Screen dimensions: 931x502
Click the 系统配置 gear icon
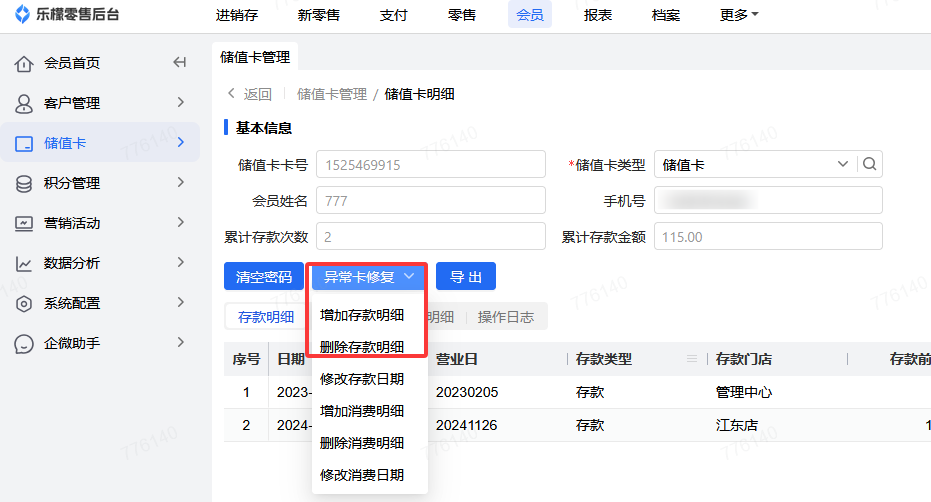[x=24, y=304]
